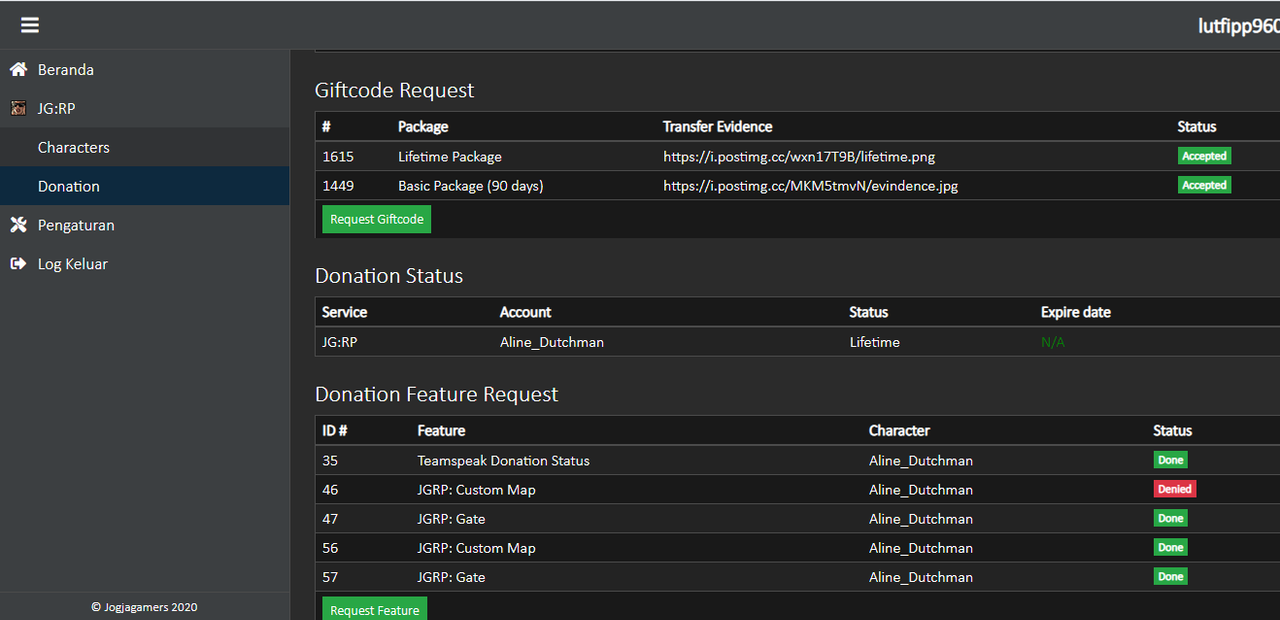
Task: Open the evindence.jpg transfer evidence link
Action: [x=810, y=186]
